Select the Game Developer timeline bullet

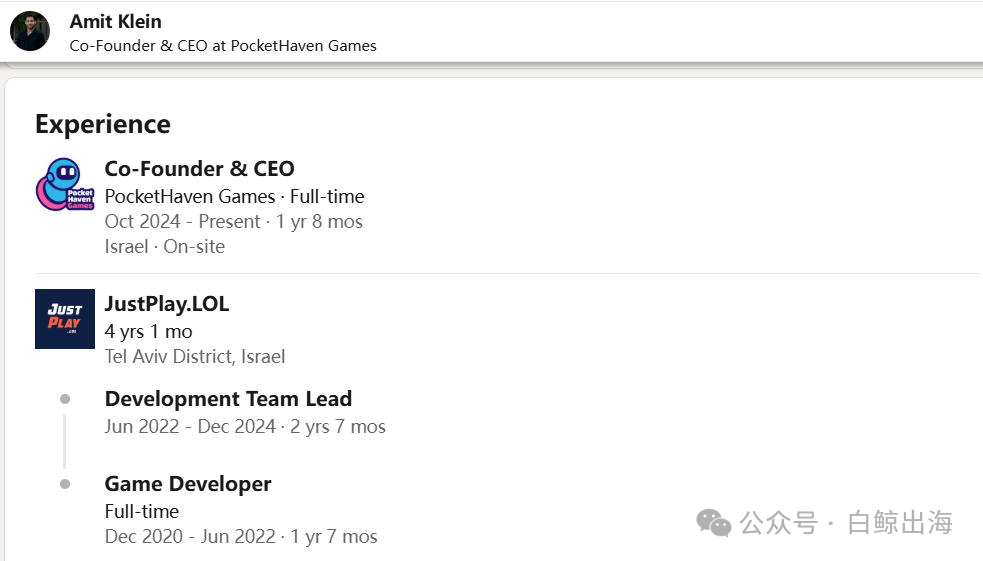pyautogui.click(x=65, y=484)
